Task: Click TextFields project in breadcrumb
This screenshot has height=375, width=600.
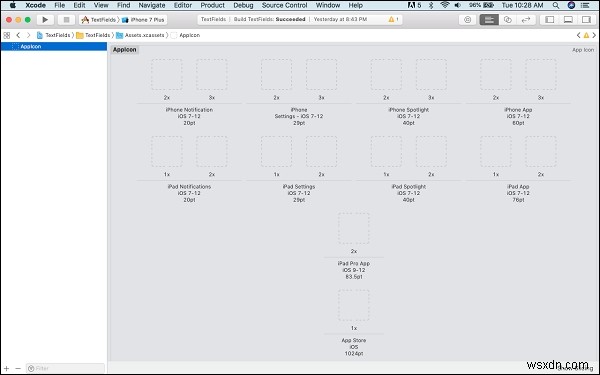Action: (53, 35)
